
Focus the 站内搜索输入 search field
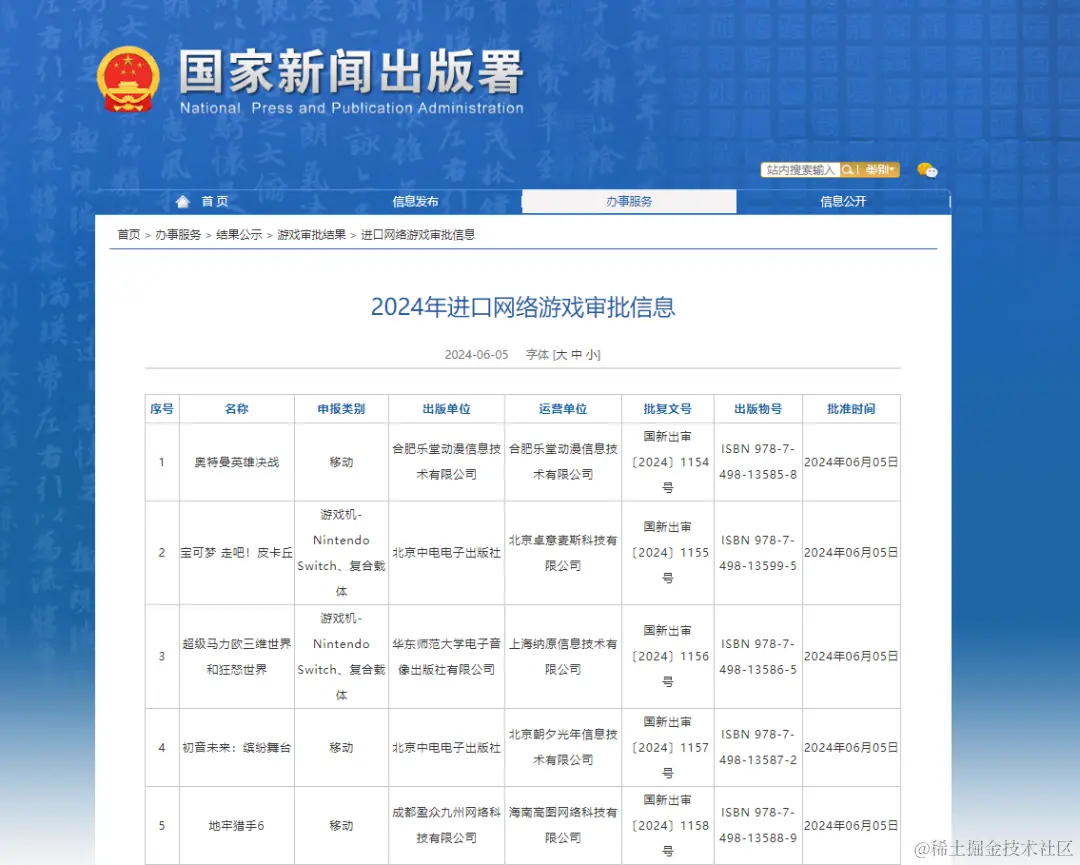(800, 169)
